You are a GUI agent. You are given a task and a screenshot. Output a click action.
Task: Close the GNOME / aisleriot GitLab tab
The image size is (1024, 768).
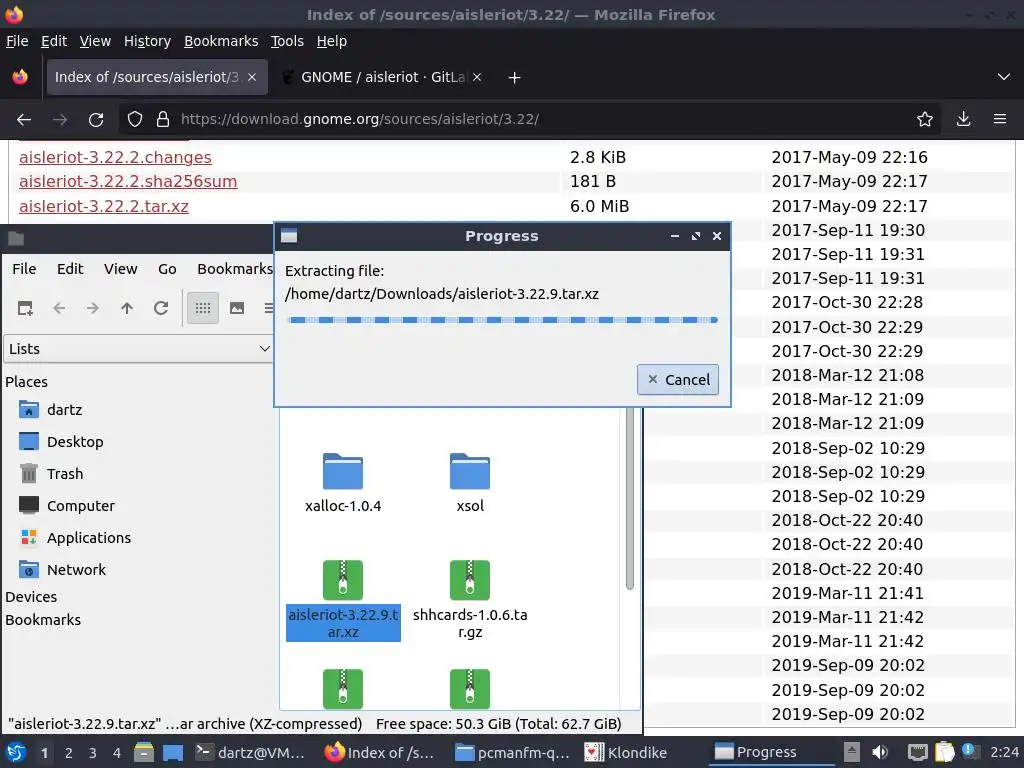(477, 77)
